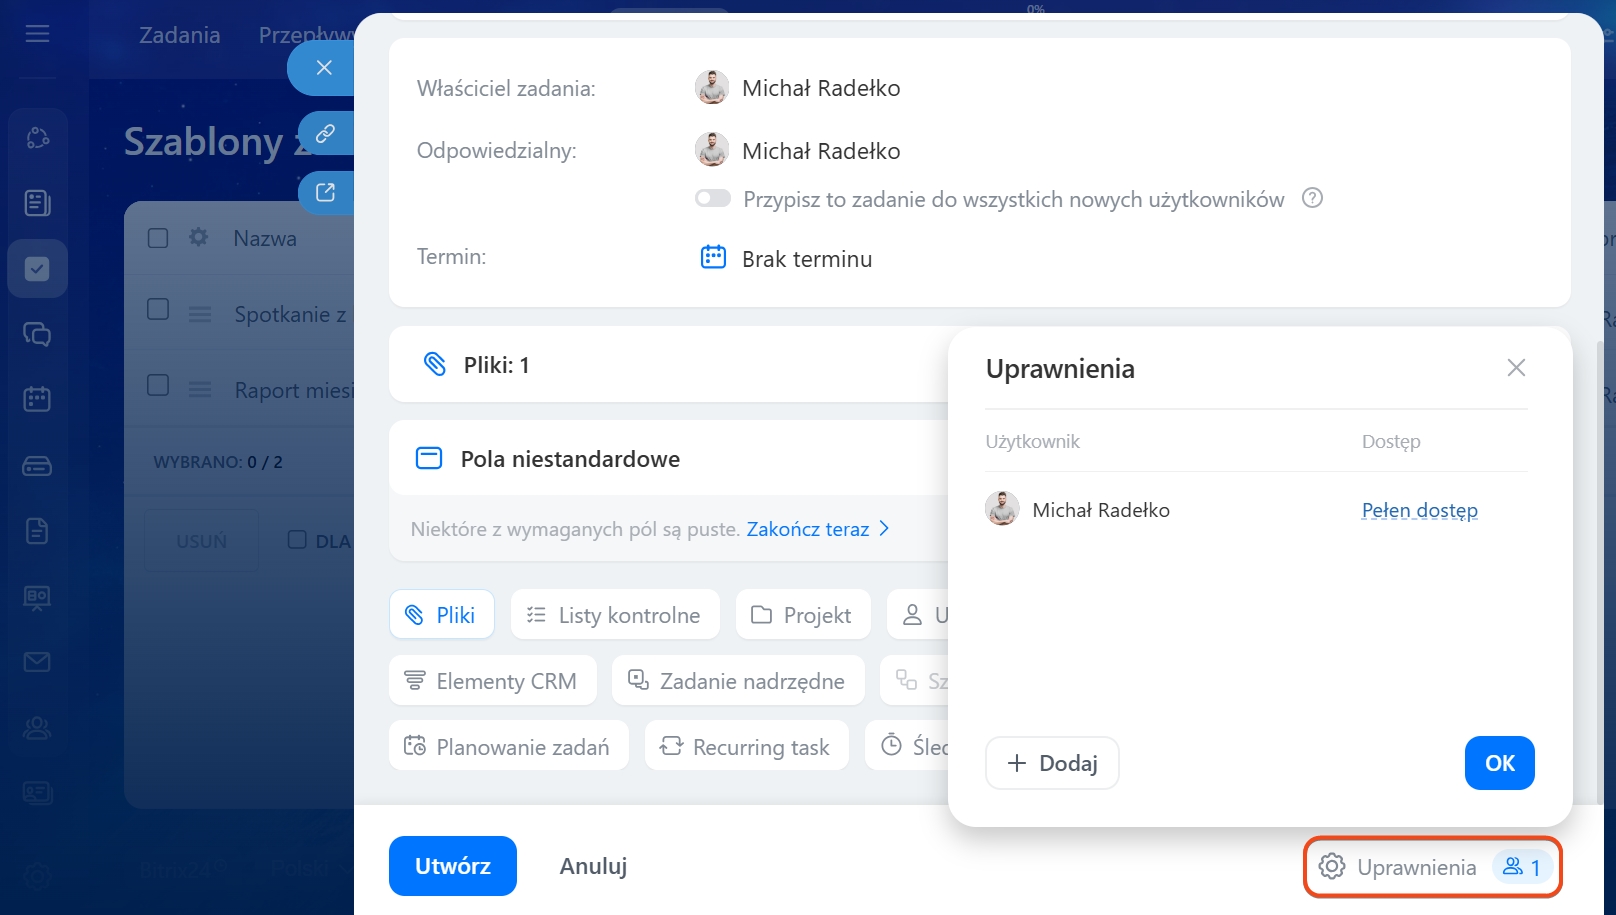Open the Zadania top menu item
The image size is (1616, 915).
coord(180,35)
